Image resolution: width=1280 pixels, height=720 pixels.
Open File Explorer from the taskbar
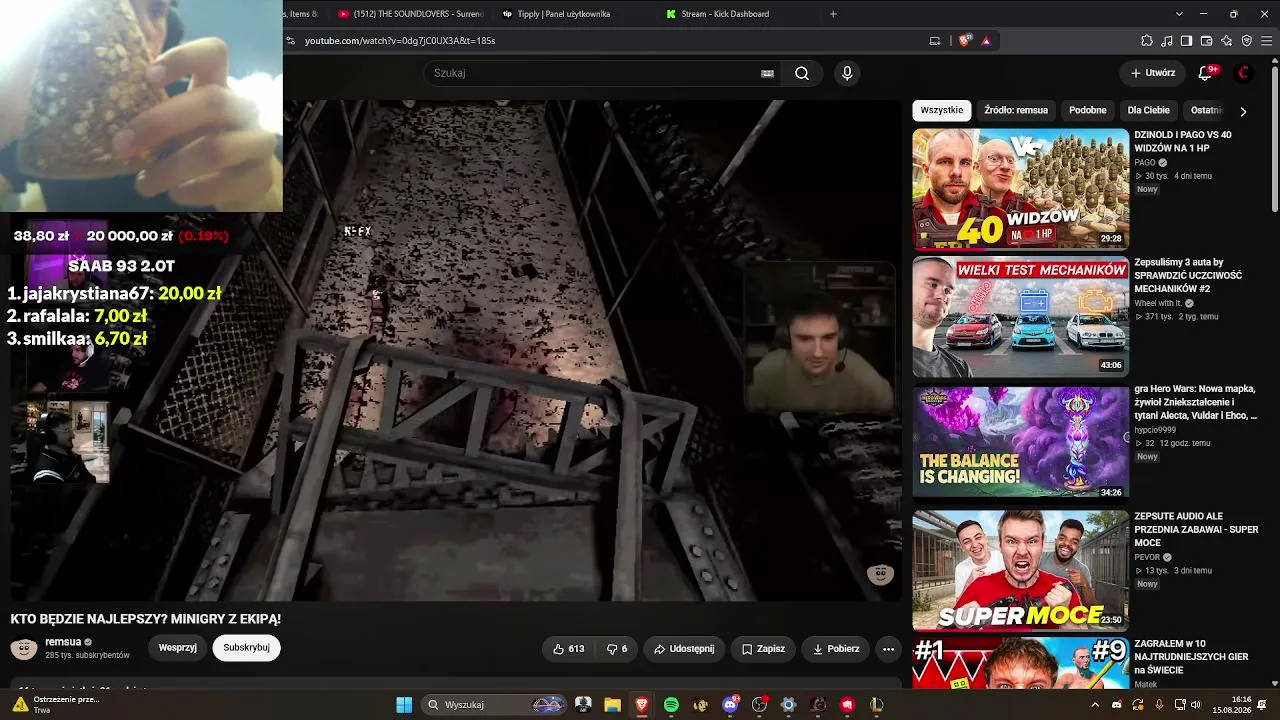point(612,705)
